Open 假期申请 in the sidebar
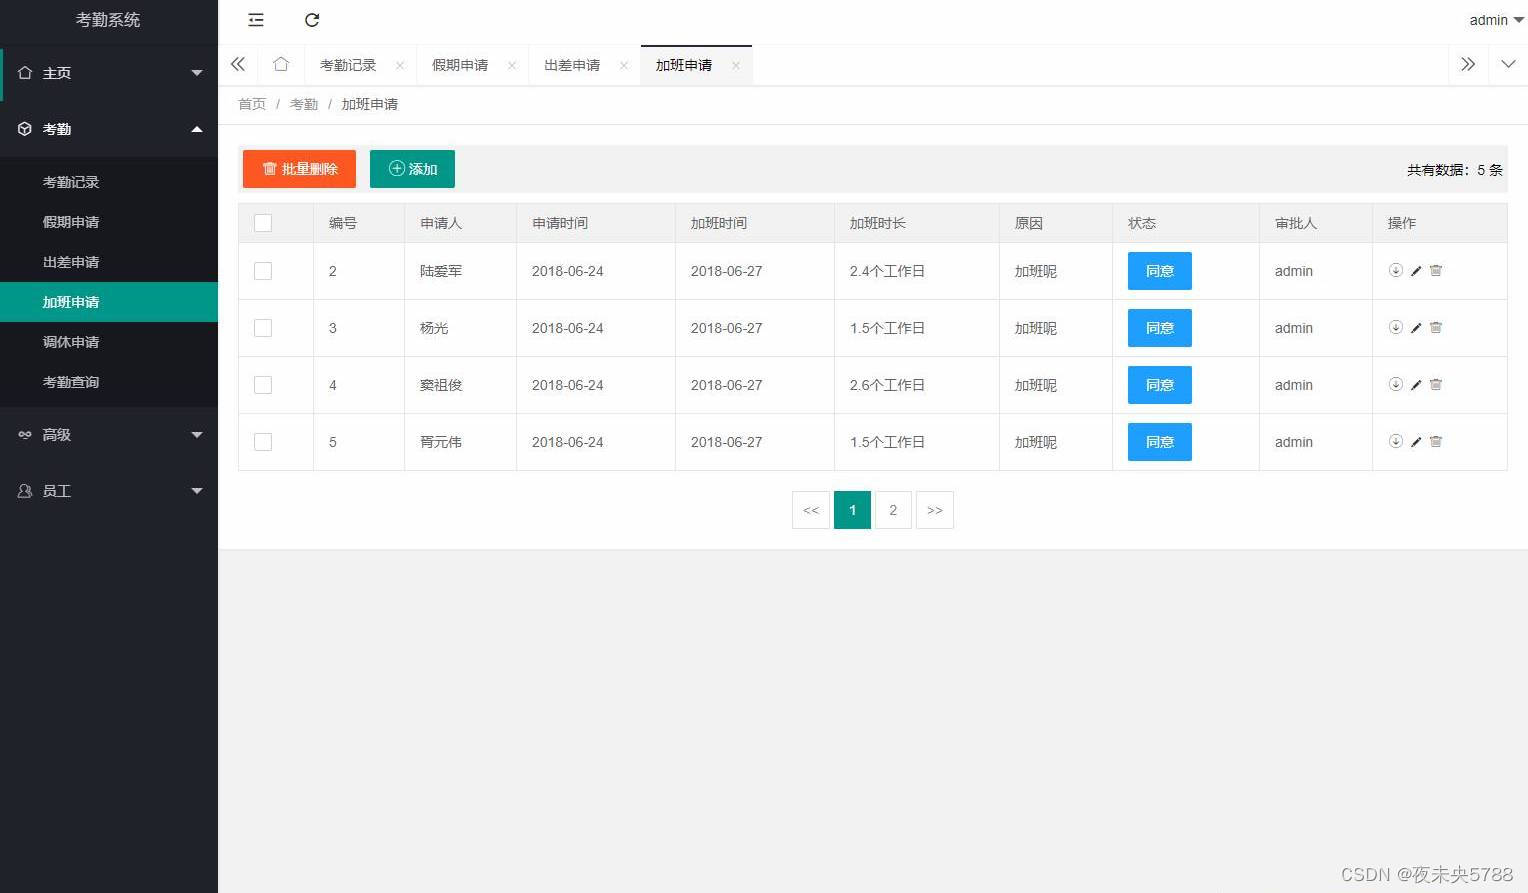The width and height of the screenshot is (1528, 893). 109,222
